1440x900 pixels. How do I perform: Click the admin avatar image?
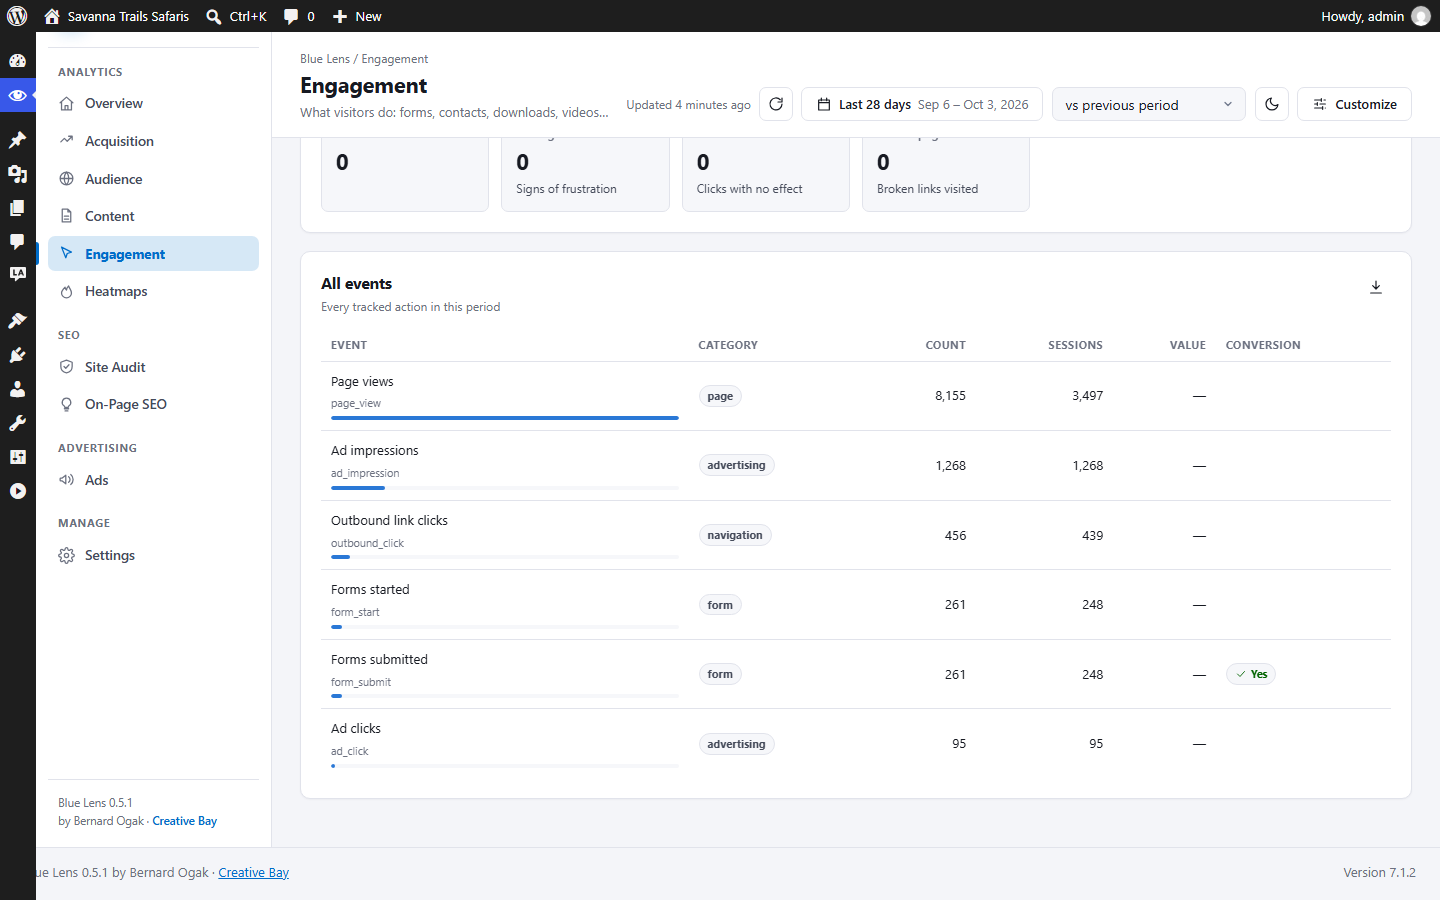tap(1421, 16)
